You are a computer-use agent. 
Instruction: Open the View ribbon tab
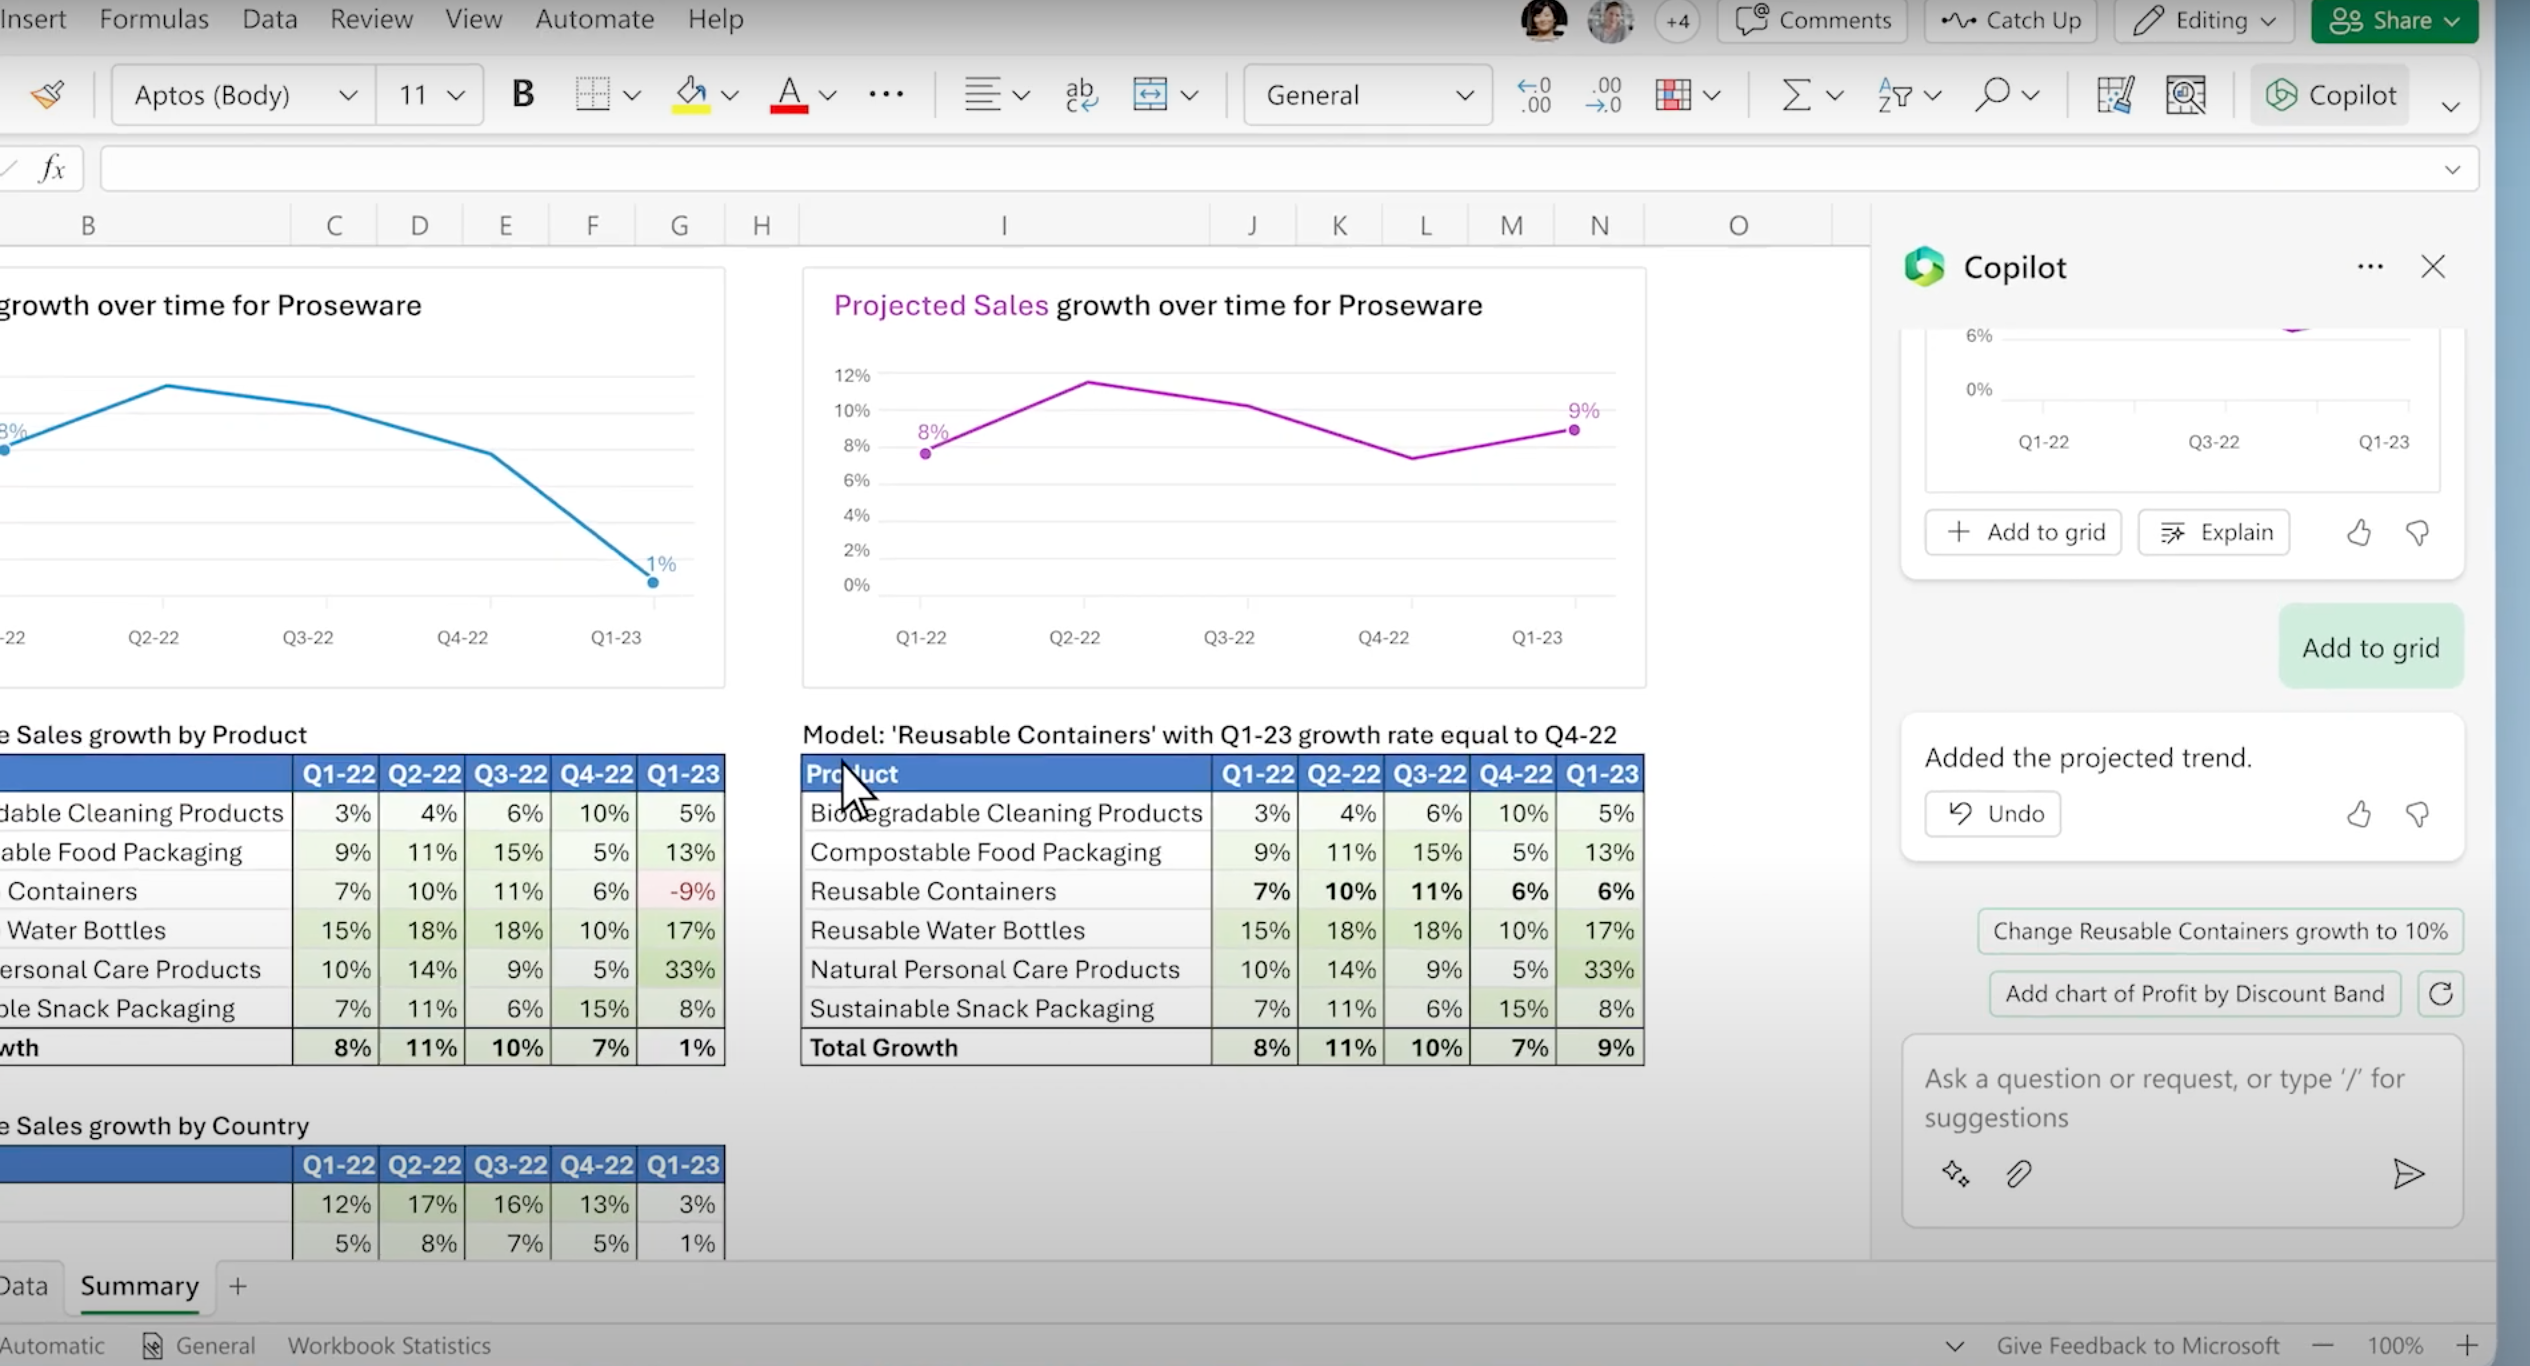[474, 19]
